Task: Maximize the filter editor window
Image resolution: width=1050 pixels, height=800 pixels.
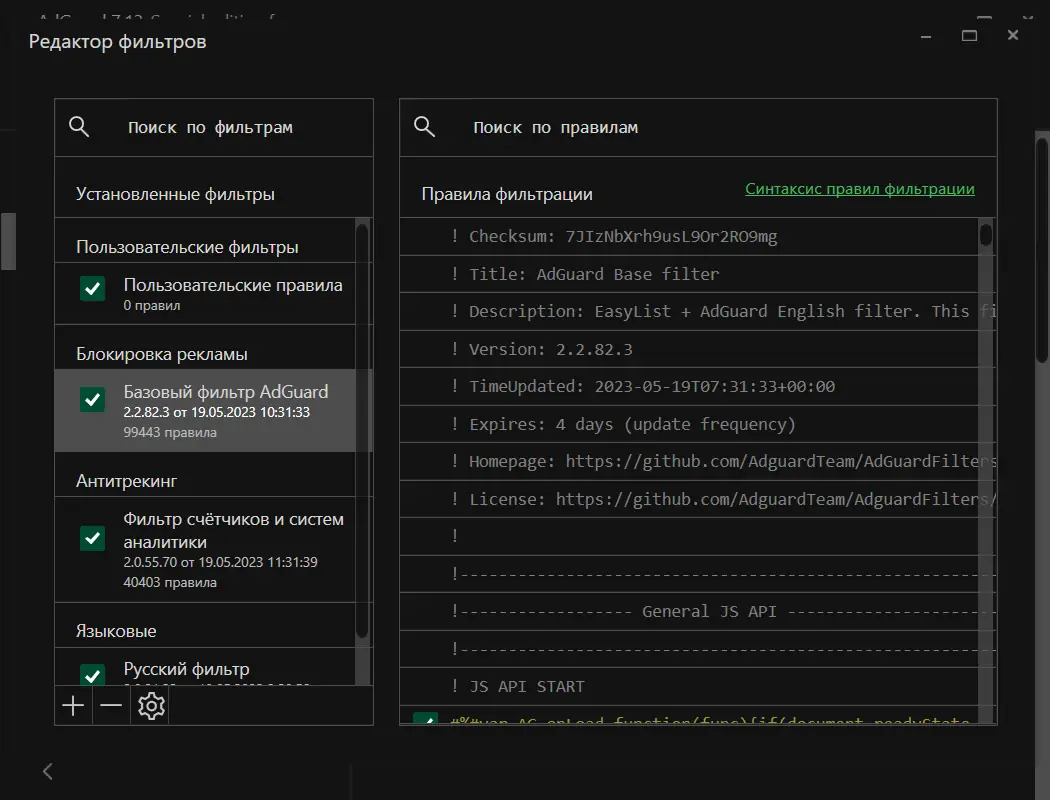Action: (x=969, y=35)
